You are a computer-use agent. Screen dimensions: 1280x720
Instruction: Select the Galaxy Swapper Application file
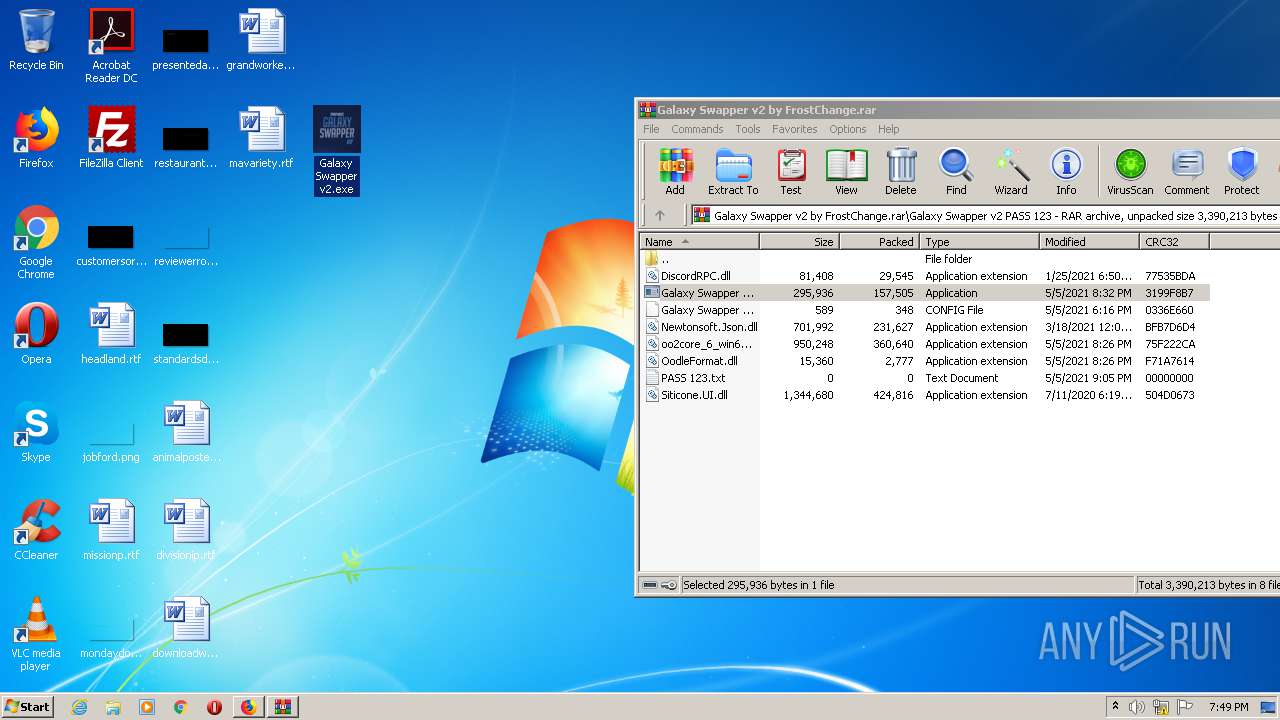pyautogui.click(x=925, y=293)
